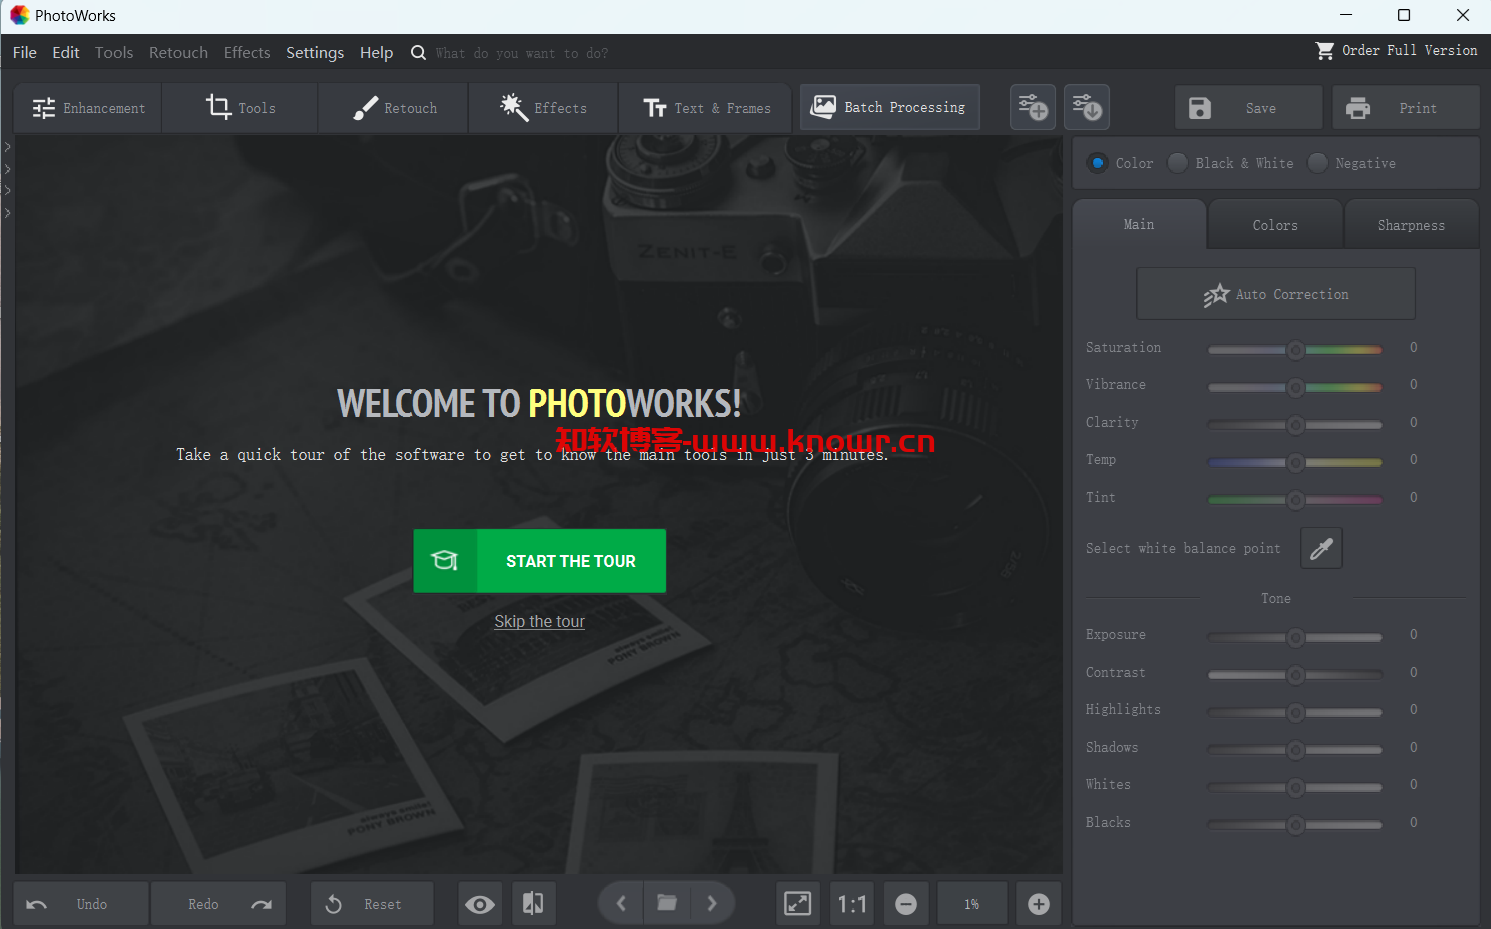The height and width of the screenshot is (929, 1491).
Task: Open the Enhancement tab
Action: coord(88,108)
